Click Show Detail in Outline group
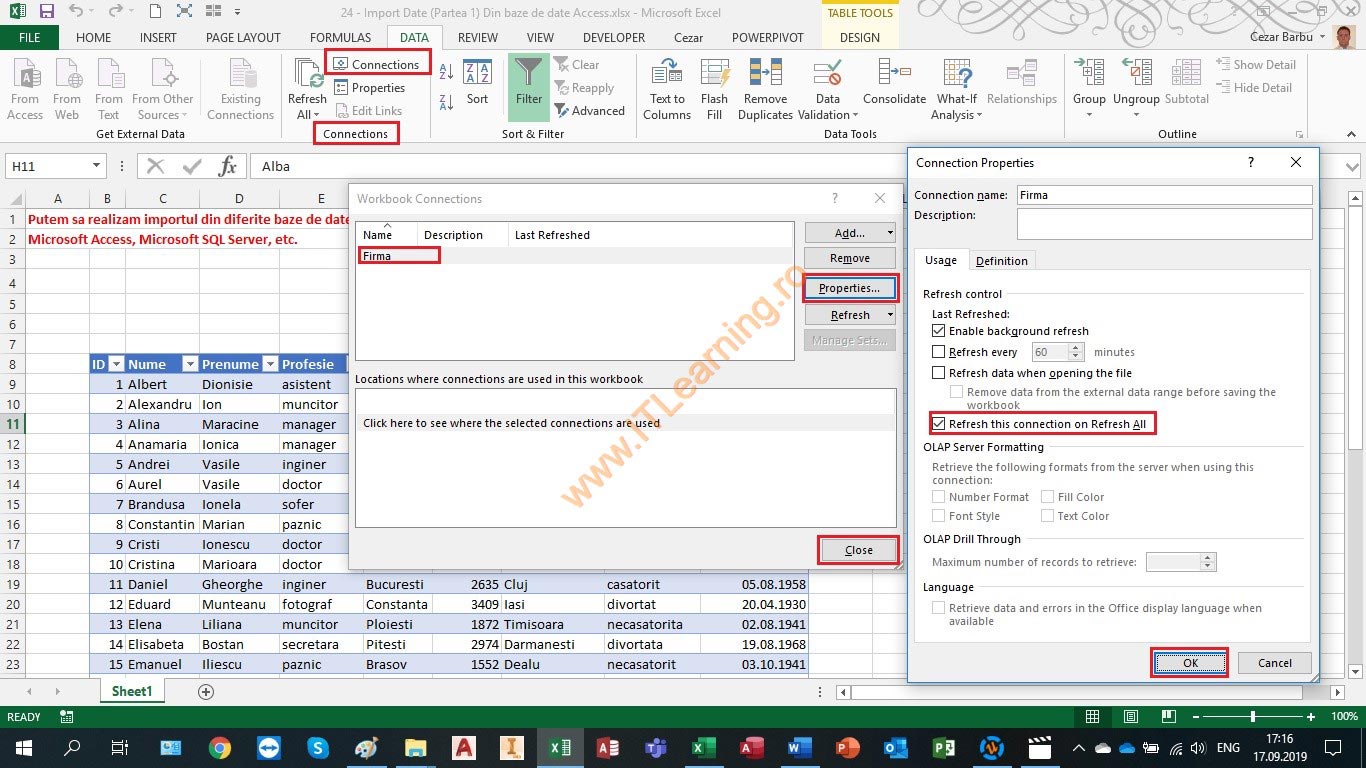 click(x=1256, y=65)
